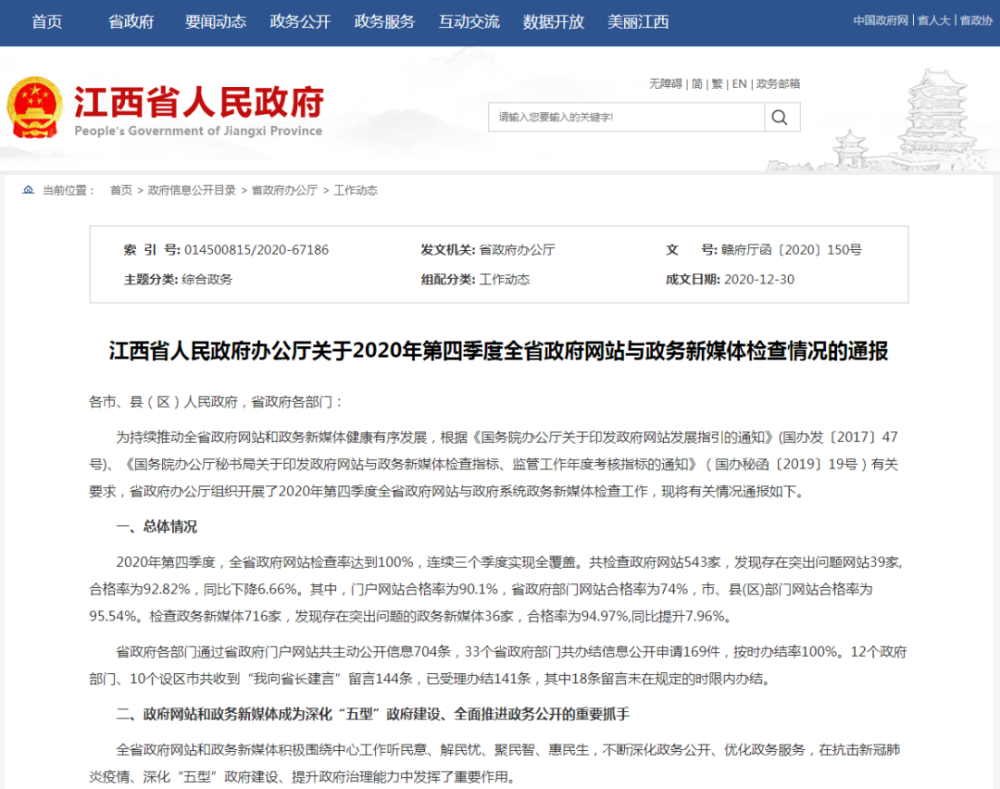Visit the 中国政府网 link
This screenshot has height=789, width=1000.
(x=881, y=20)
